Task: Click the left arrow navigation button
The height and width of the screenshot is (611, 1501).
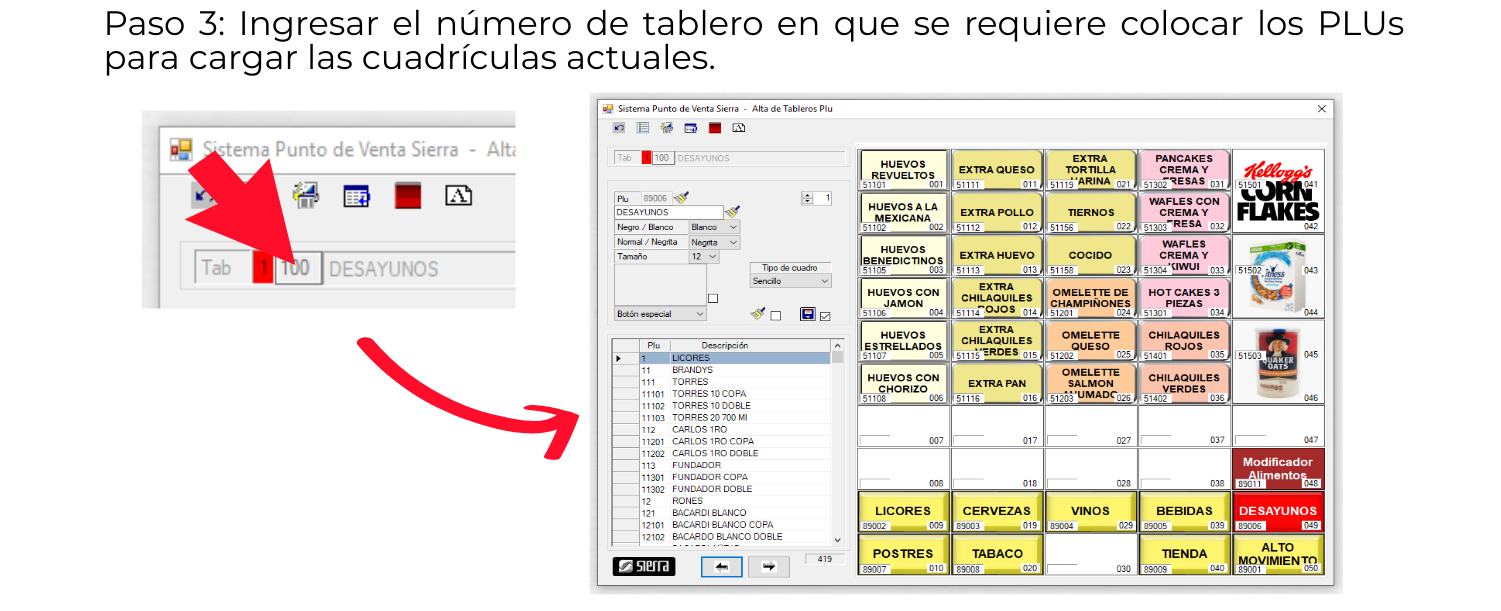Action: coord(721,567)
